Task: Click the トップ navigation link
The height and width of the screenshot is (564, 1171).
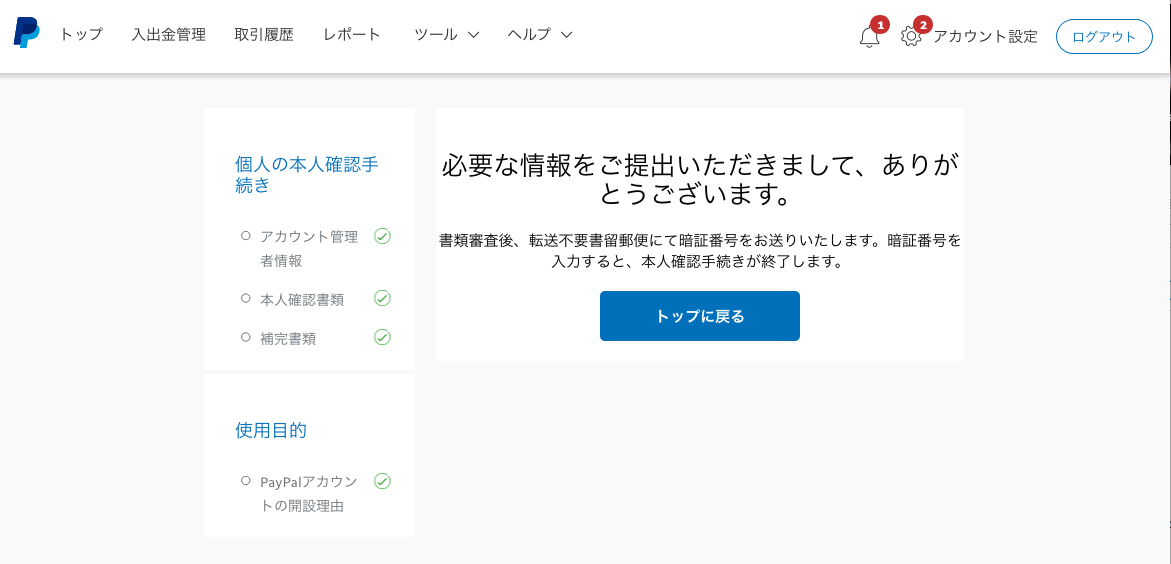Action: [x=81, y=35]
